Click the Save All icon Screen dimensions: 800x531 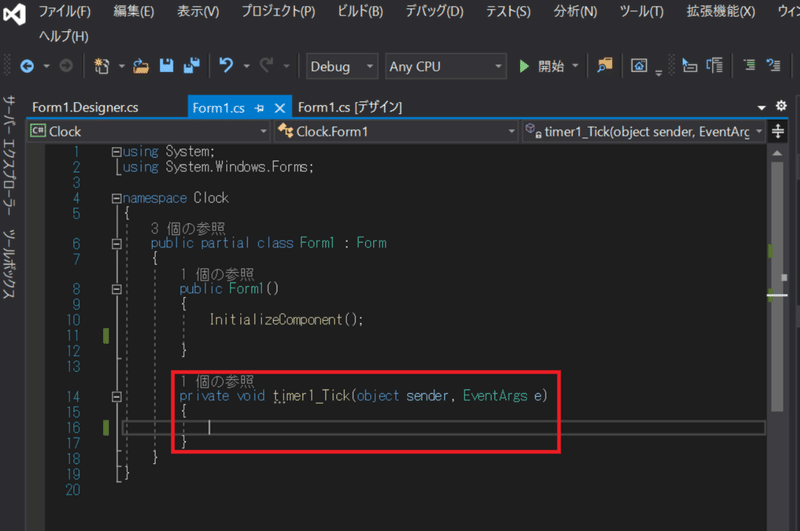[x=192, y=66]
